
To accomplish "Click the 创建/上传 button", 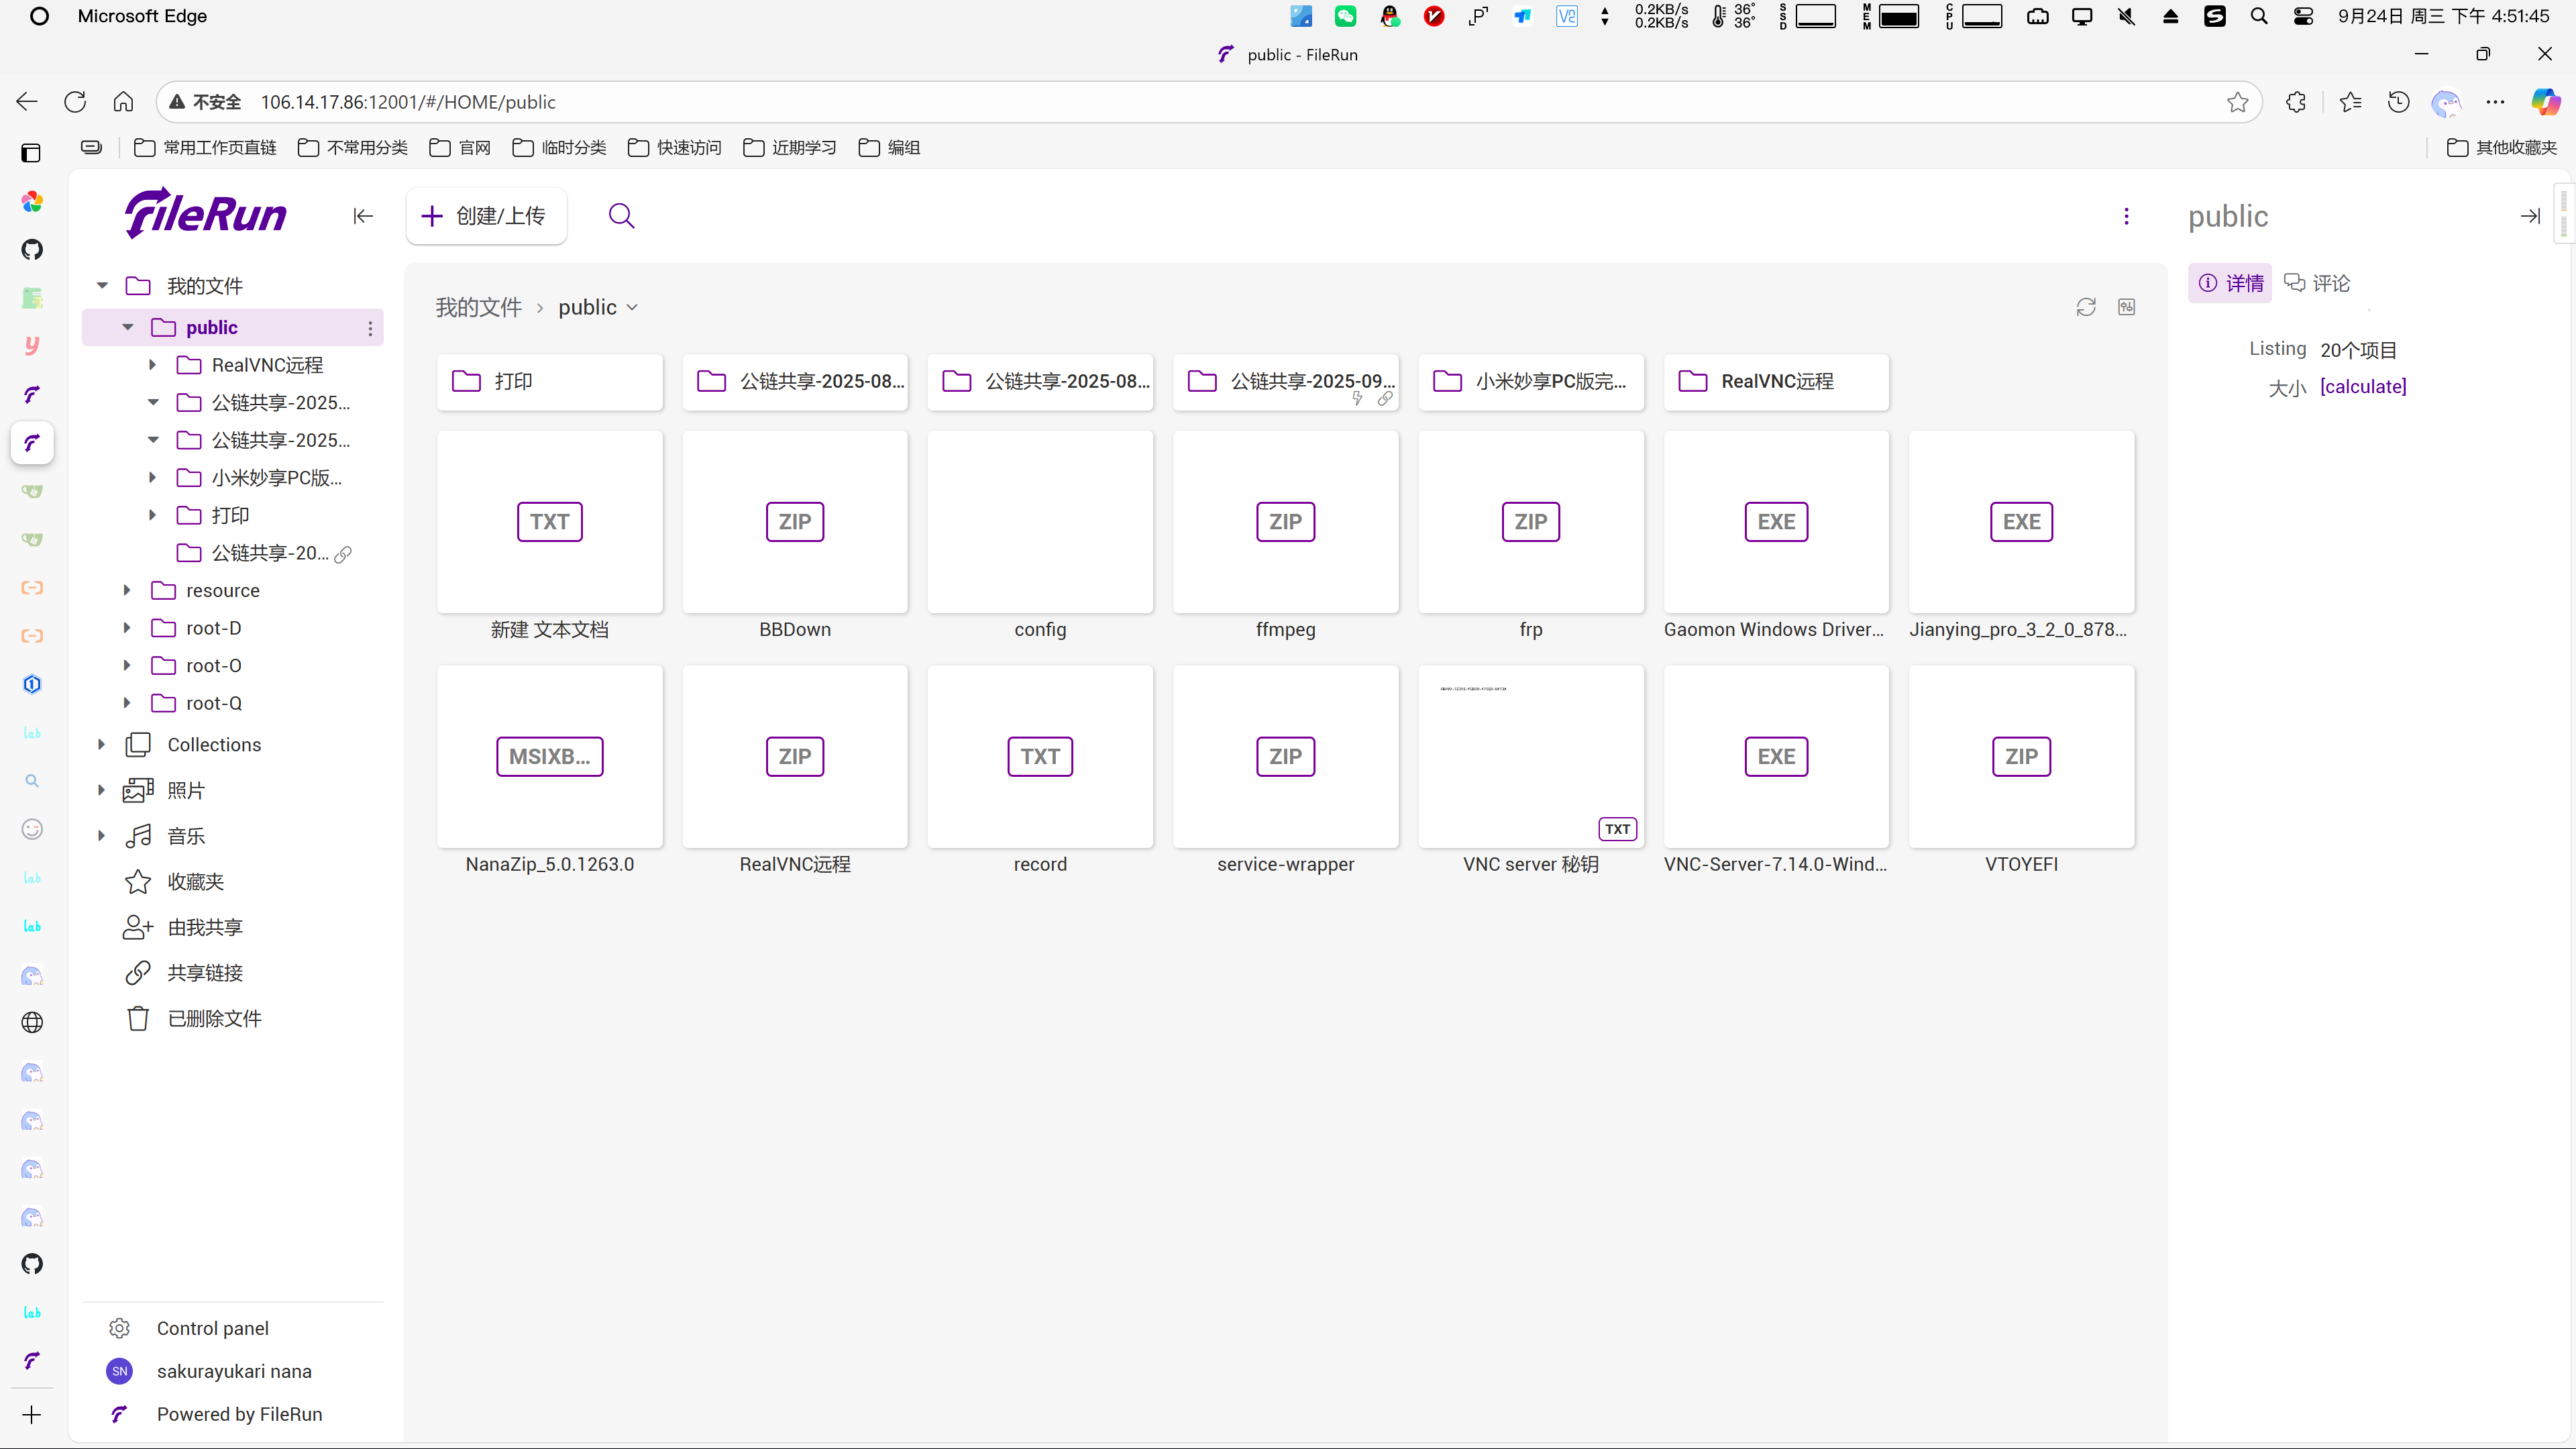I will pyautogui.click(x=486, y=216).
